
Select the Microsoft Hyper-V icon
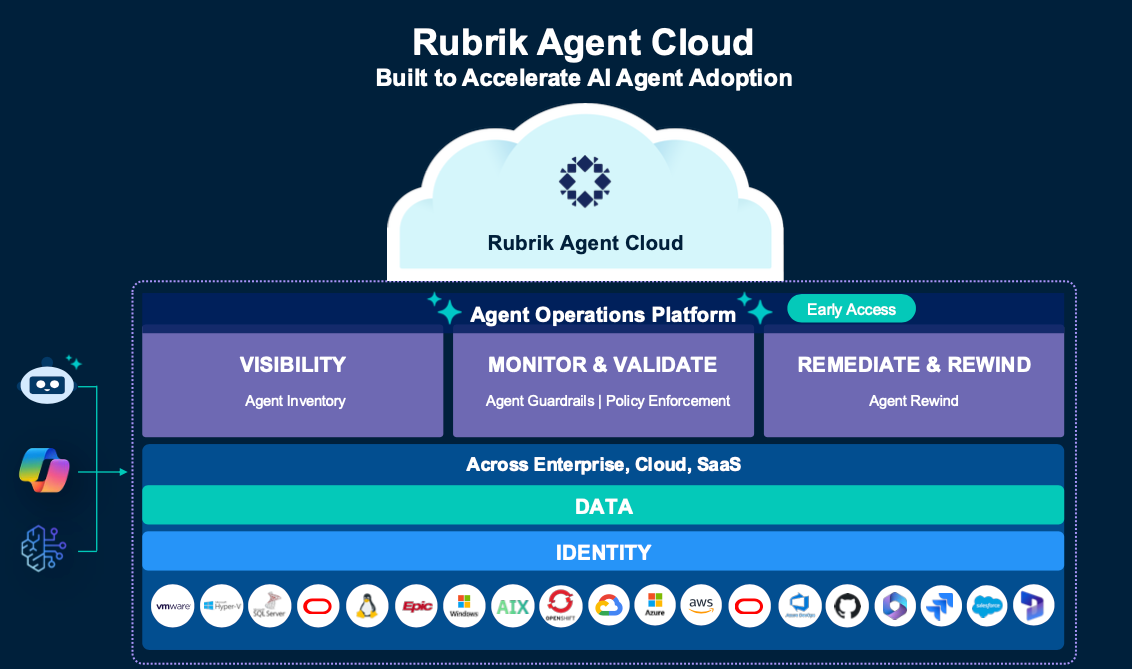(222, 605)
